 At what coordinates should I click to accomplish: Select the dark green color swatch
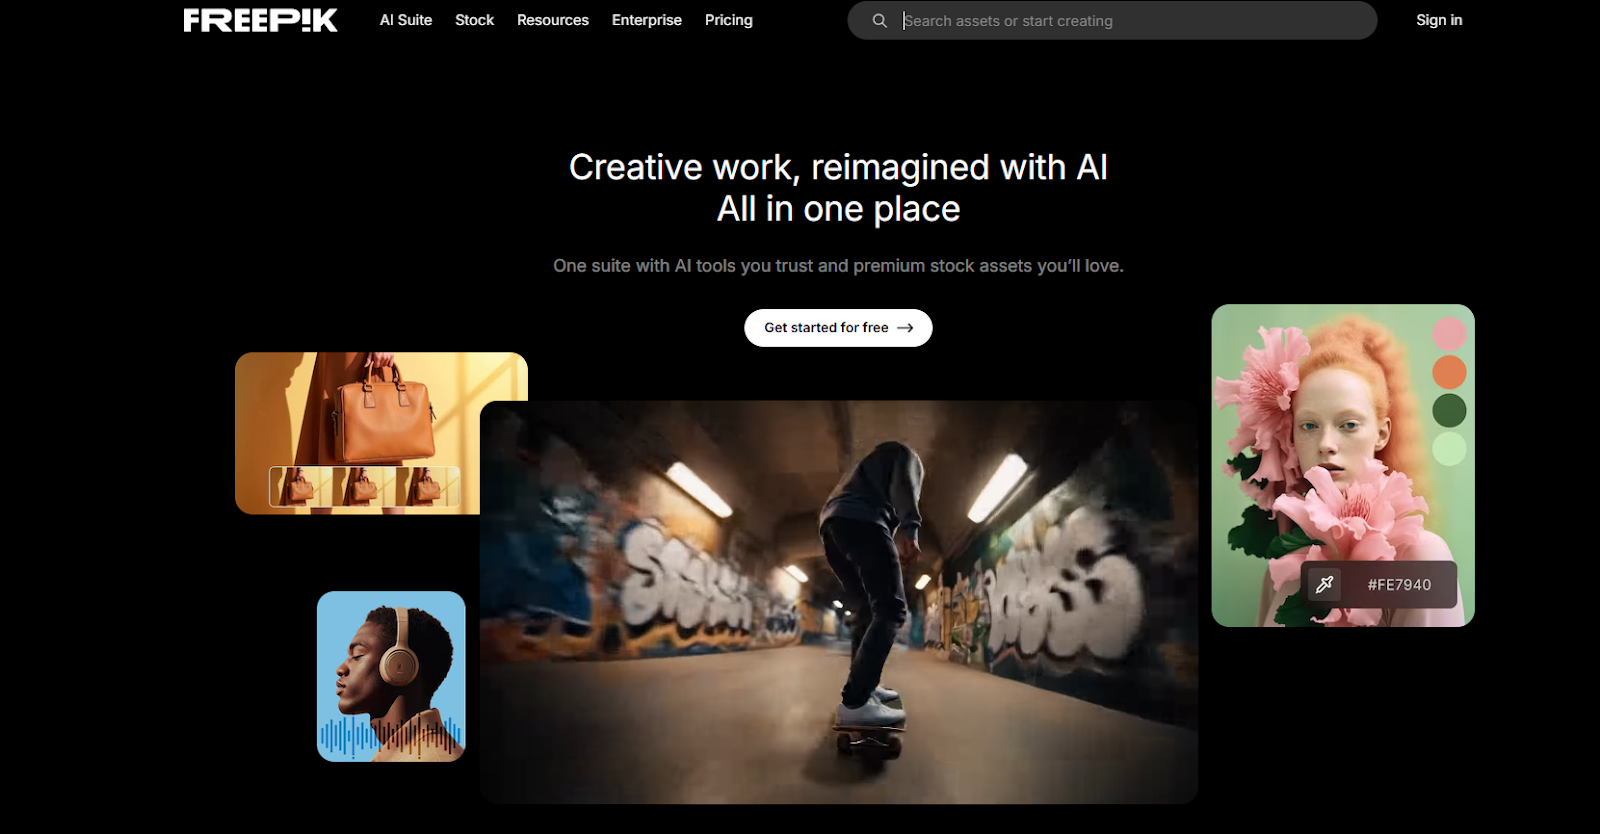point(1449,410)
